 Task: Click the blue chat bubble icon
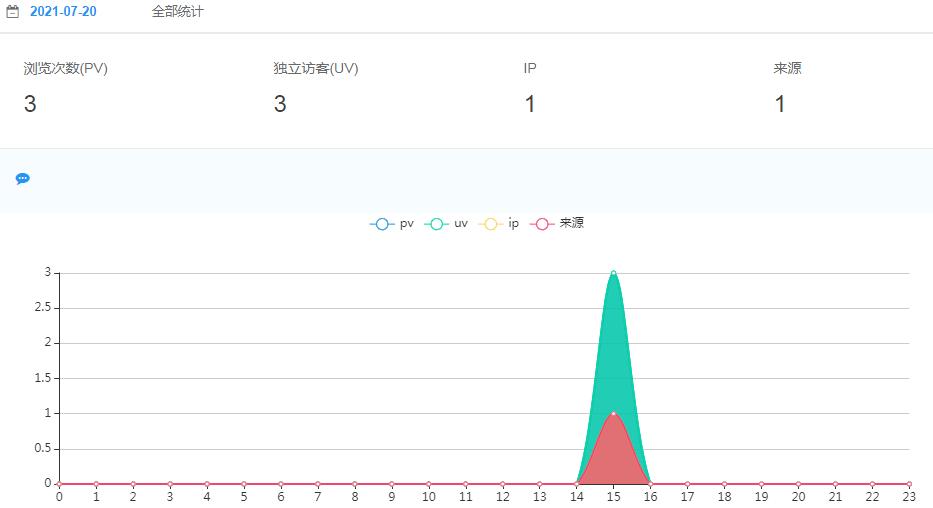(x=23, y=178)
